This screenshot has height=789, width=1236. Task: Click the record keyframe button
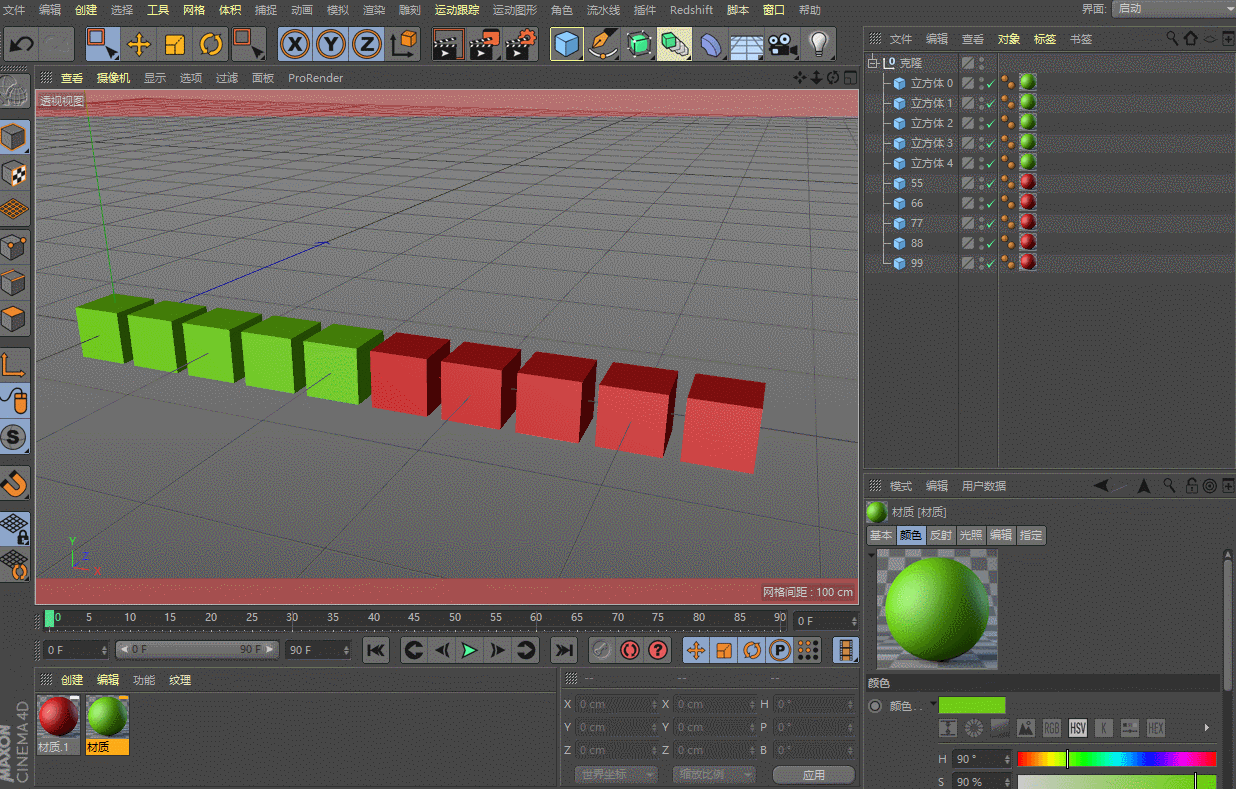pyautogui.click(x=601, y=650)
